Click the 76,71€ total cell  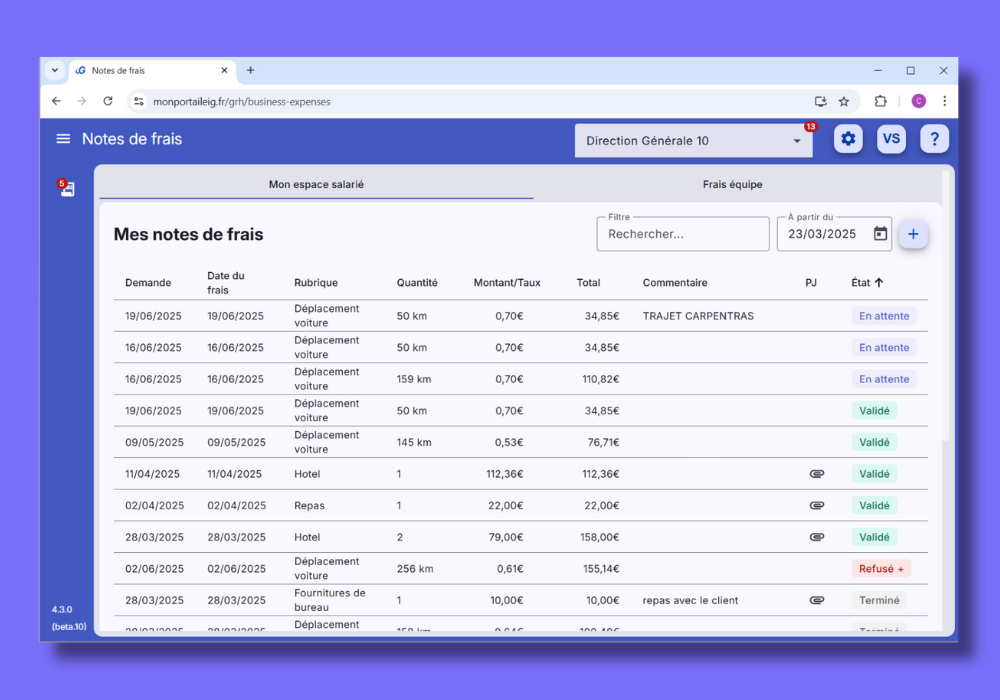click(x=603, y=442)
